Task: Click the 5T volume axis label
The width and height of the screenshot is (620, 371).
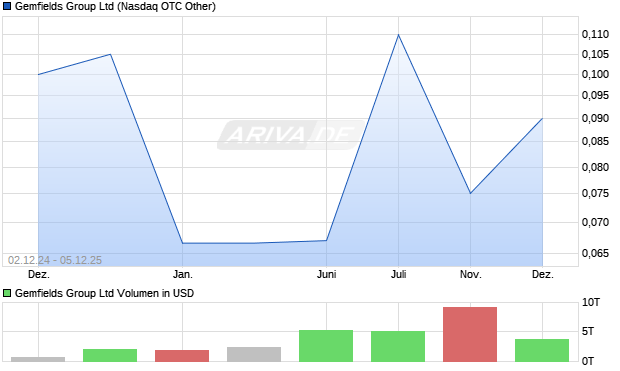Action: [588, 331]
